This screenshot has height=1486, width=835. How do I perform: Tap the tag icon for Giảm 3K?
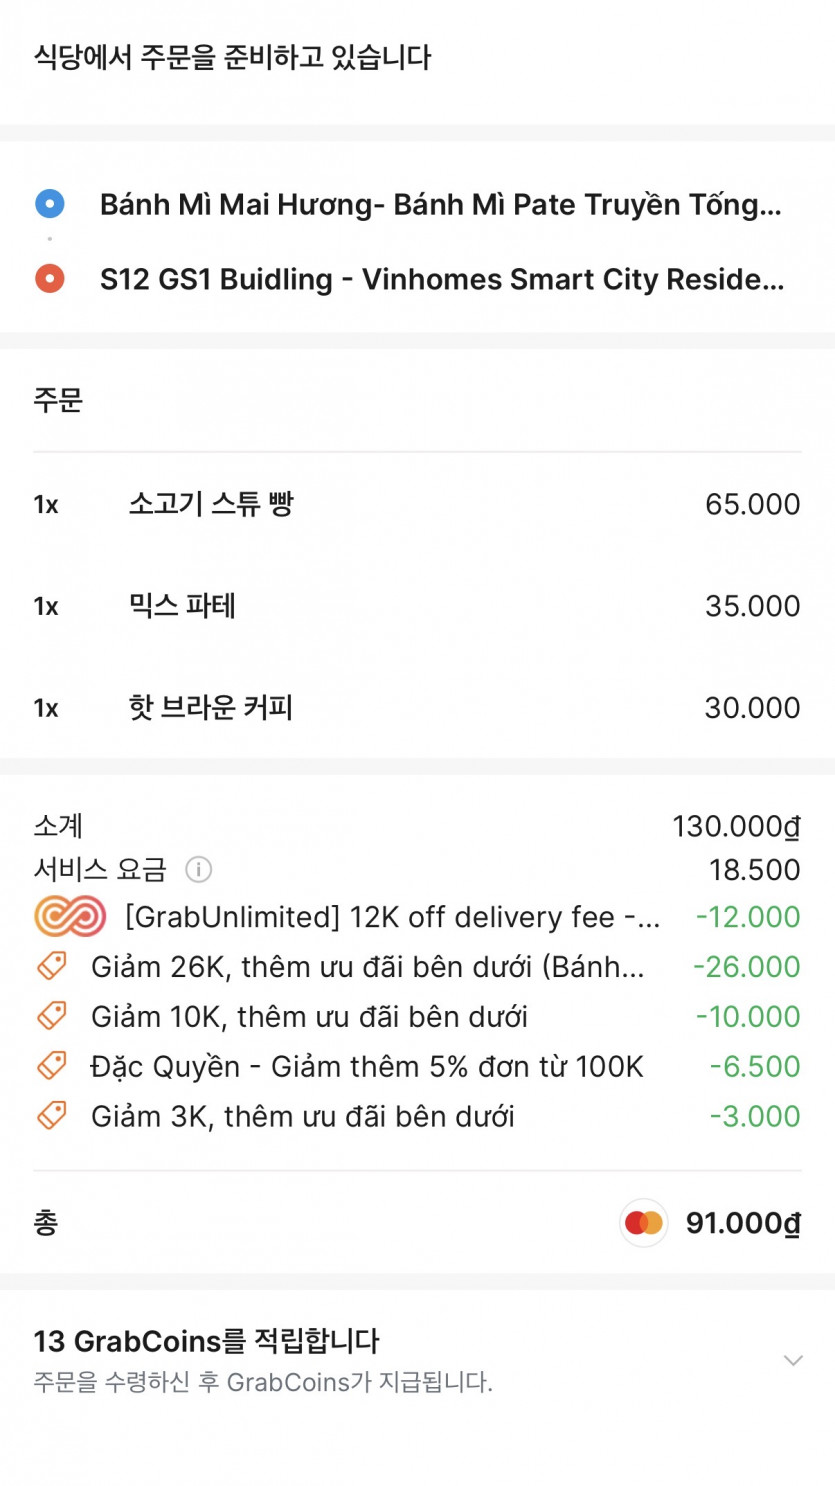pyautogui.click(x=51, y=1115)
